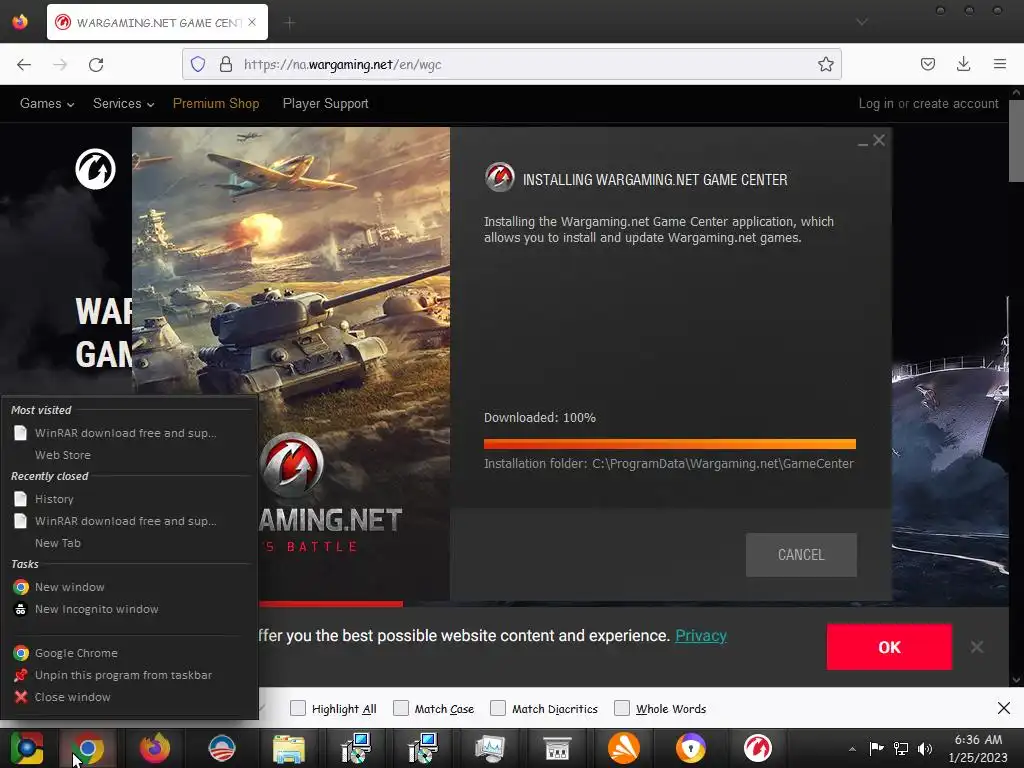Viewport: 1024px width, 768px height.
Task: Go back using the browser back arrow
Action: click(24, 64)
